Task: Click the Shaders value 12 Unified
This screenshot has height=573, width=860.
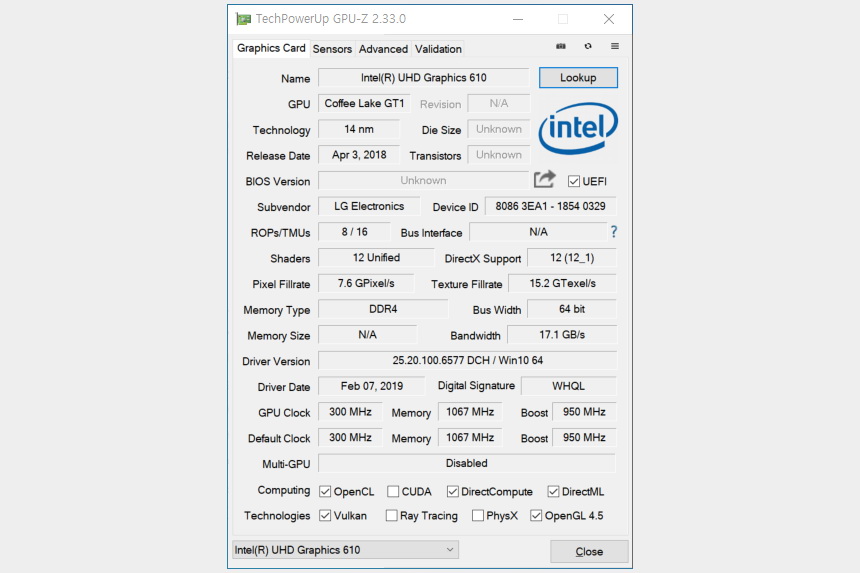Action: point(376,258)
